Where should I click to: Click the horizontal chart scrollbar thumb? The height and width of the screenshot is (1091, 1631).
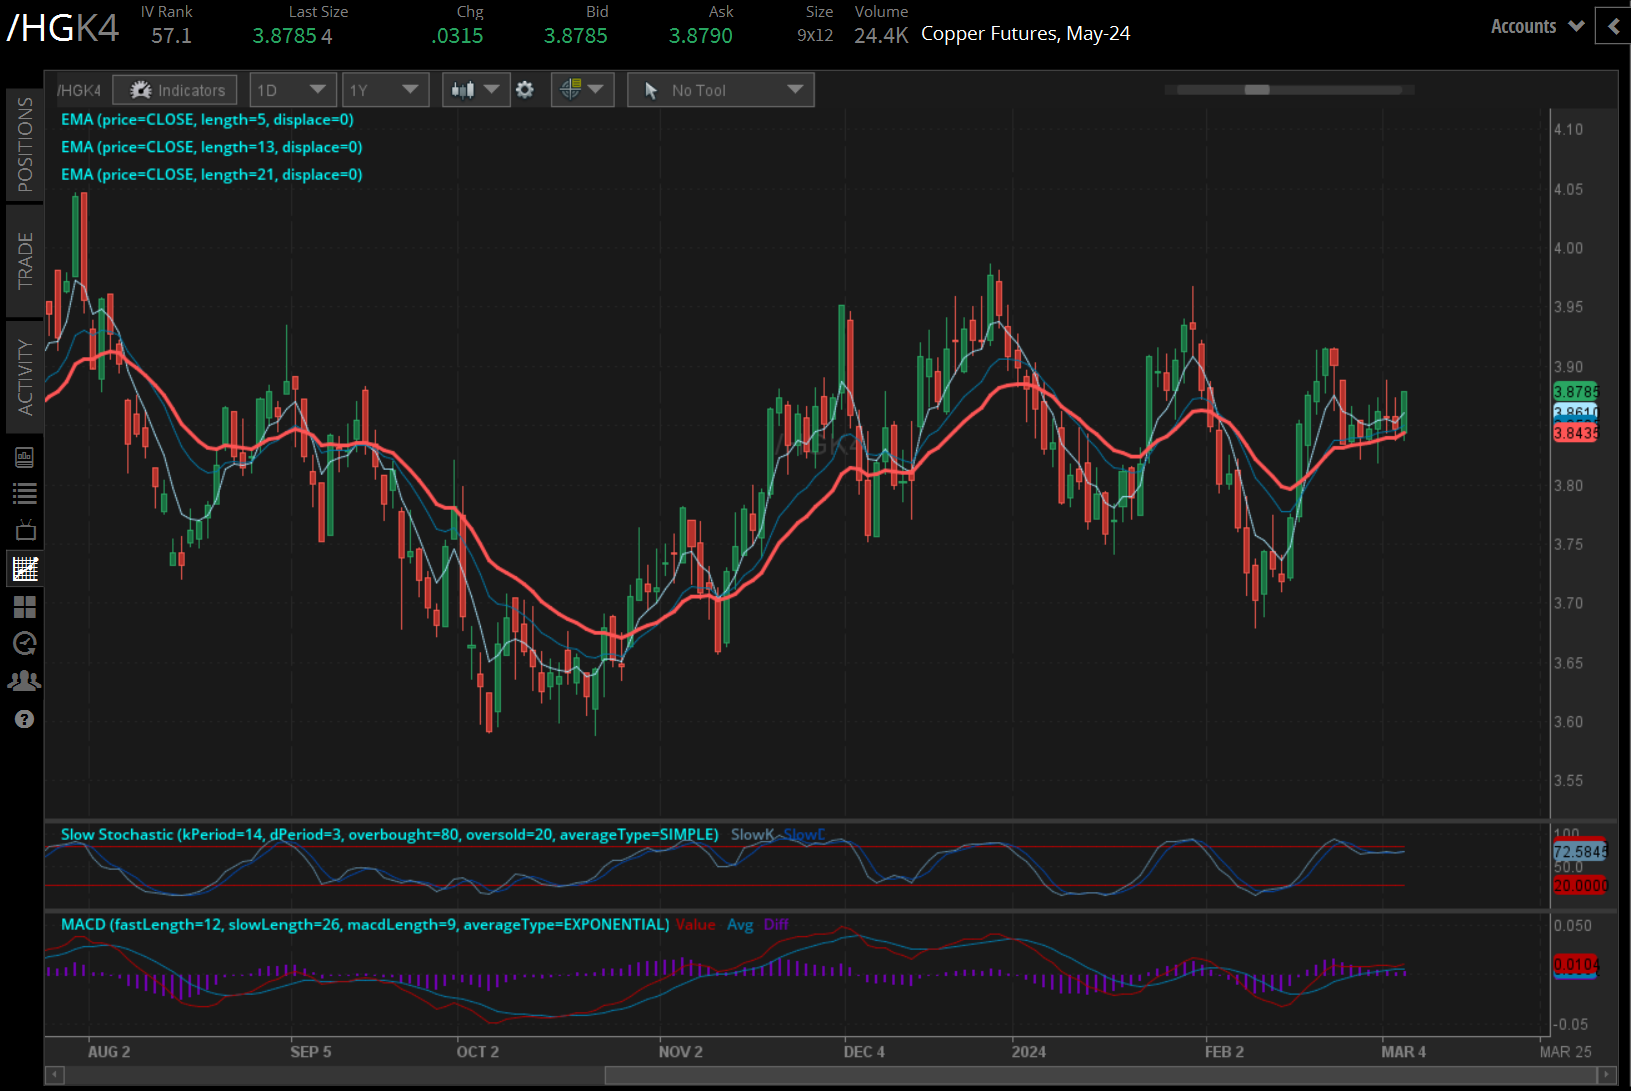1100,1075
